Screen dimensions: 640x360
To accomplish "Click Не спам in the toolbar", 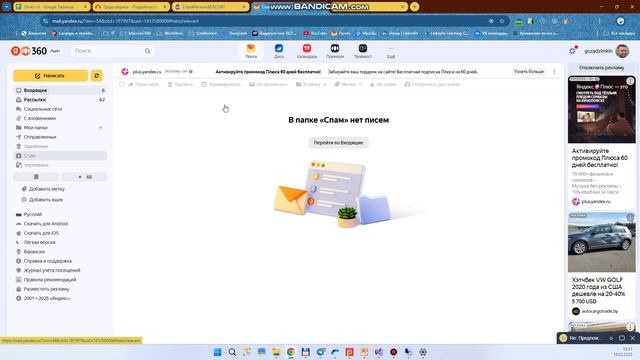I will [383, 84].
